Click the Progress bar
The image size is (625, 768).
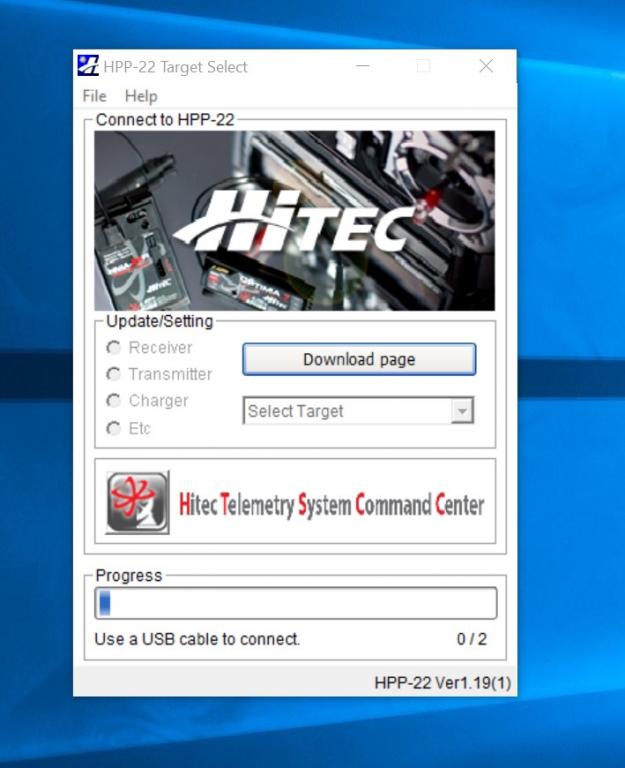pos(295,604)
